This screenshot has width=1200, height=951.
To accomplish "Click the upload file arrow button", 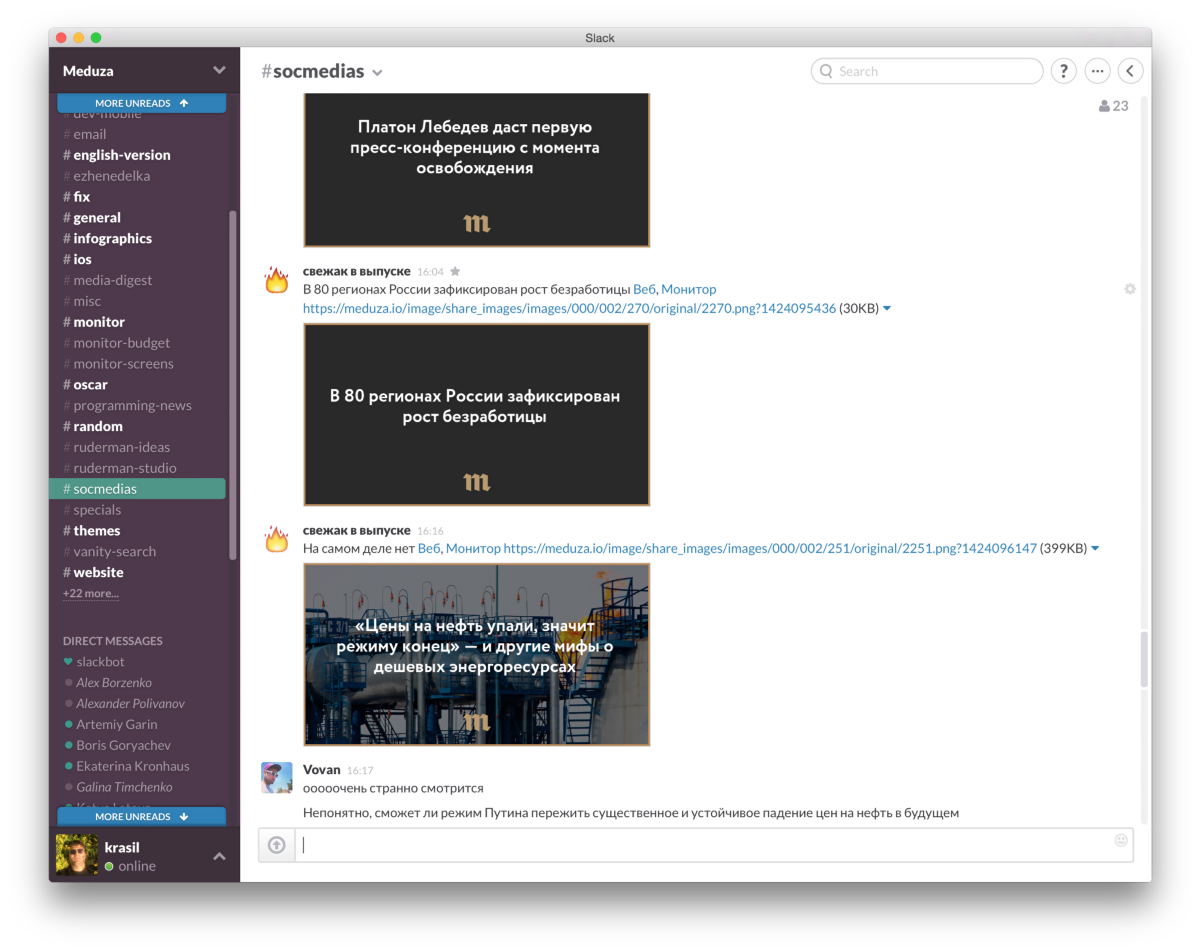I will tap(277, 845).
